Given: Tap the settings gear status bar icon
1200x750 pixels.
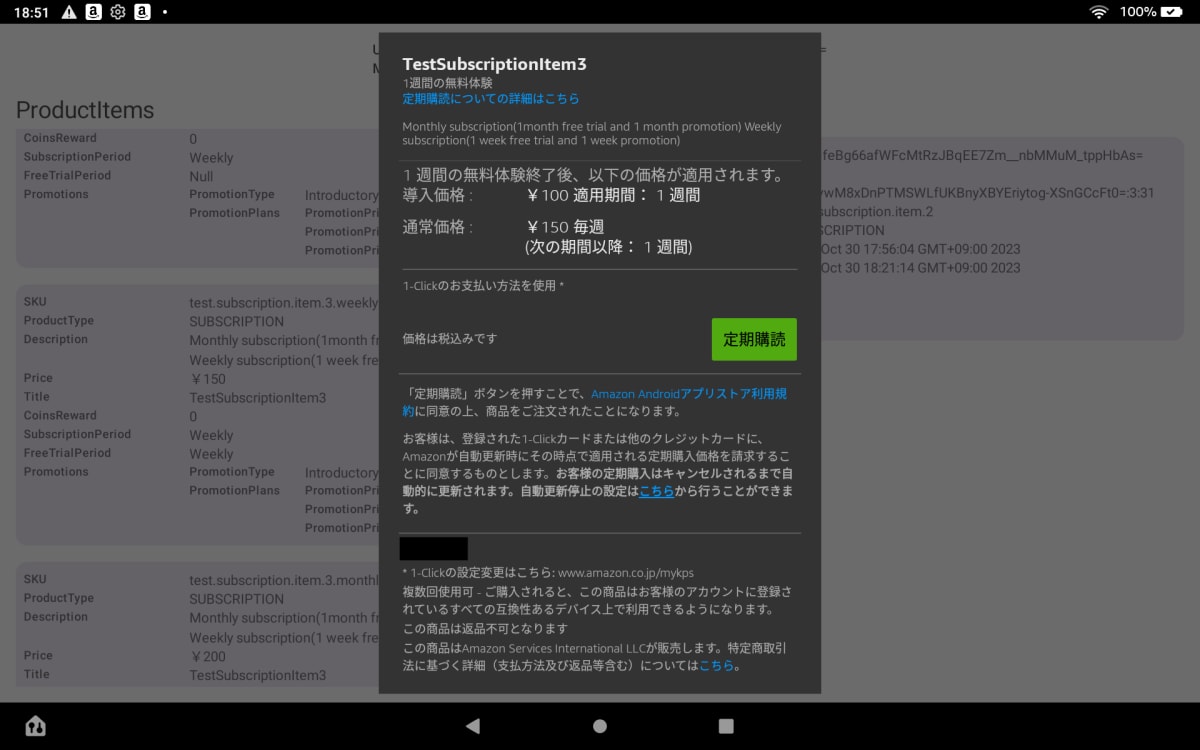Looking at the screenshot, I should click(118, 12).
